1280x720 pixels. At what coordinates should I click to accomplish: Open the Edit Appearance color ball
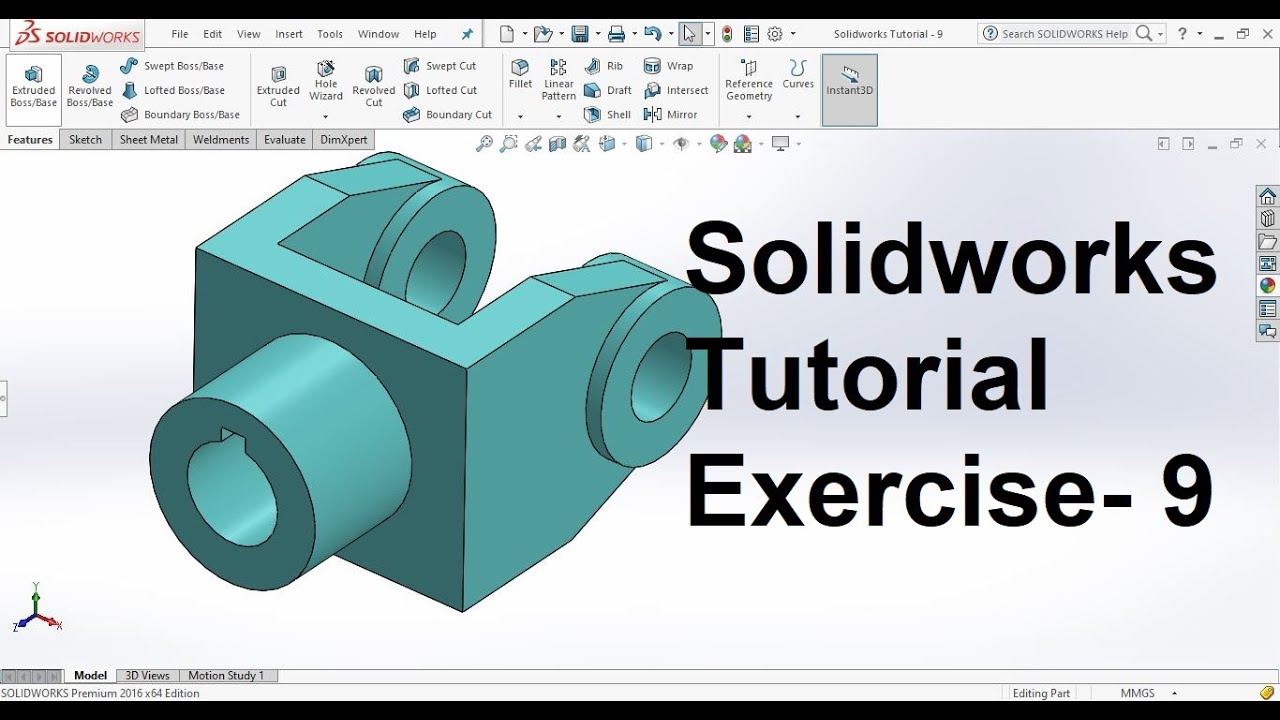click(718, 144)
